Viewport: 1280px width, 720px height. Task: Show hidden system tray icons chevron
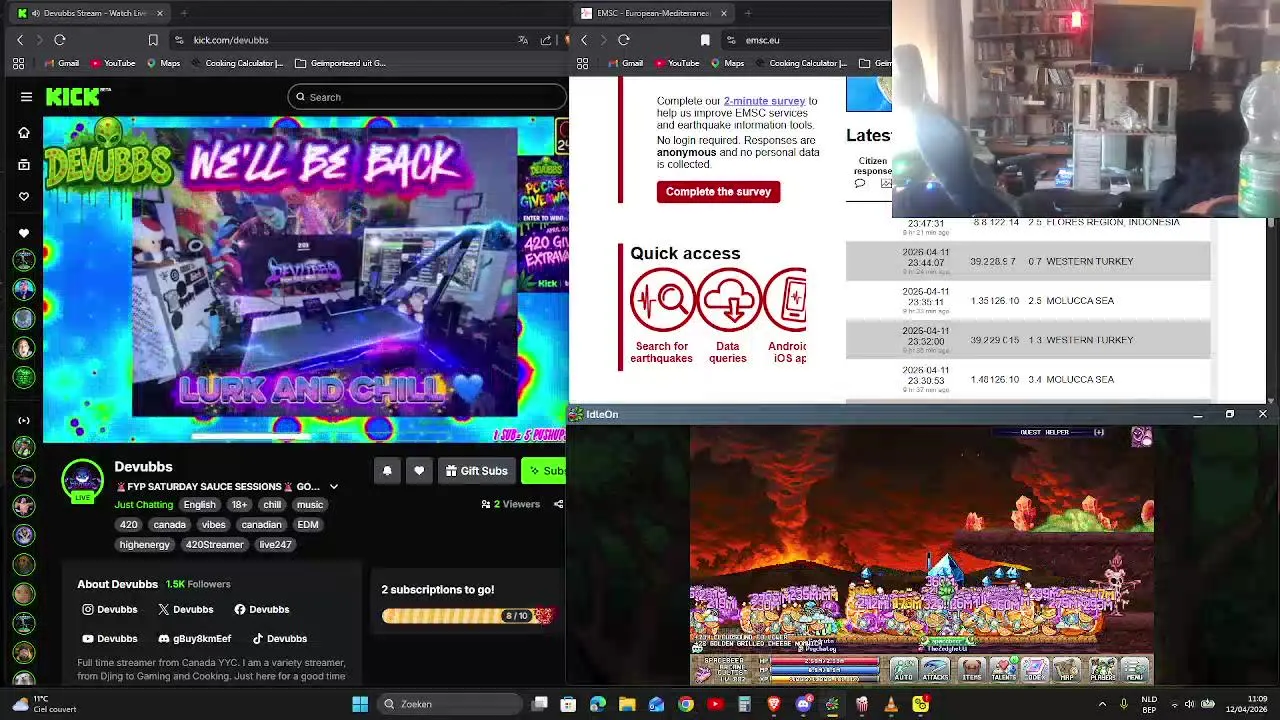pos(1103,704)
